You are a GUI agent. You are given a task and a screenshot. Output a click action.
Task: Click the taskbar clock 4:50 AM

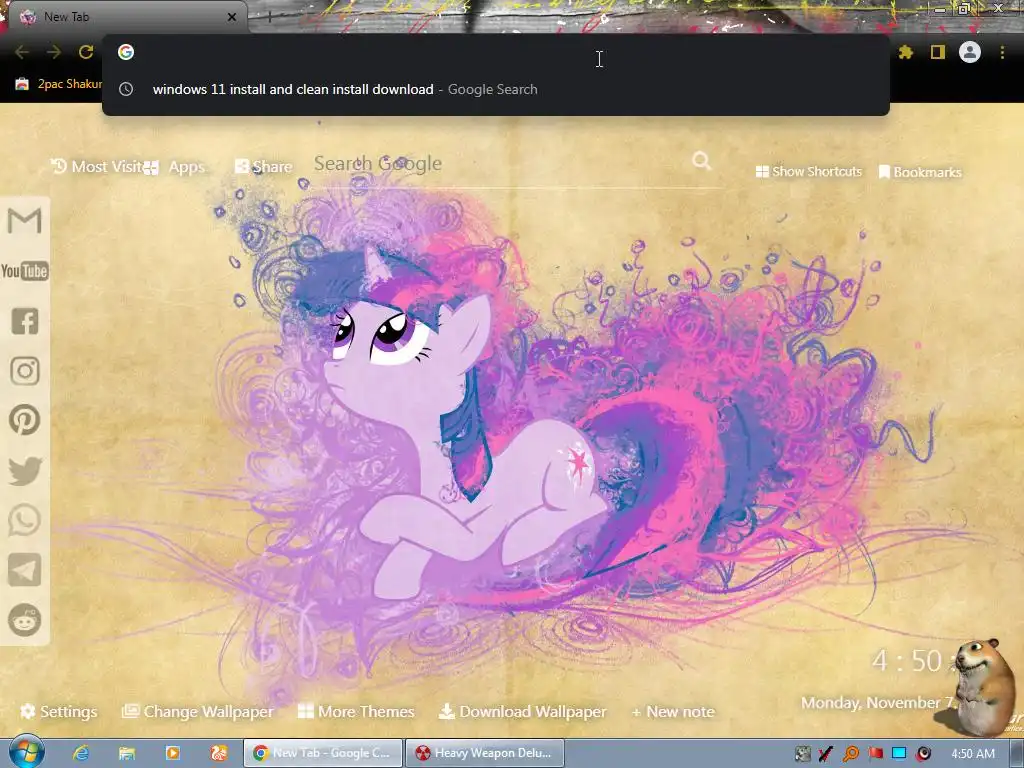coord(973,754)
